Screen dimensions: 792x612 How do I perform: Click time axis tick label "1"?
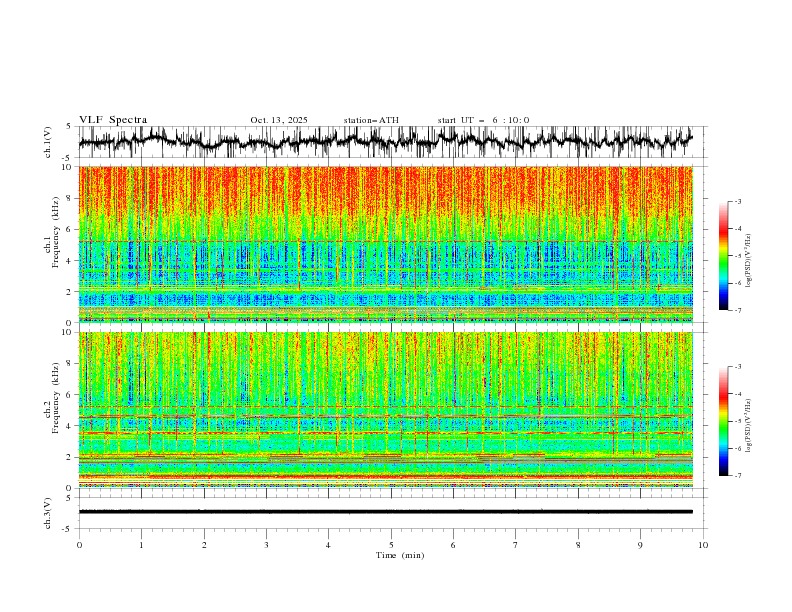(x=141, y=545)
